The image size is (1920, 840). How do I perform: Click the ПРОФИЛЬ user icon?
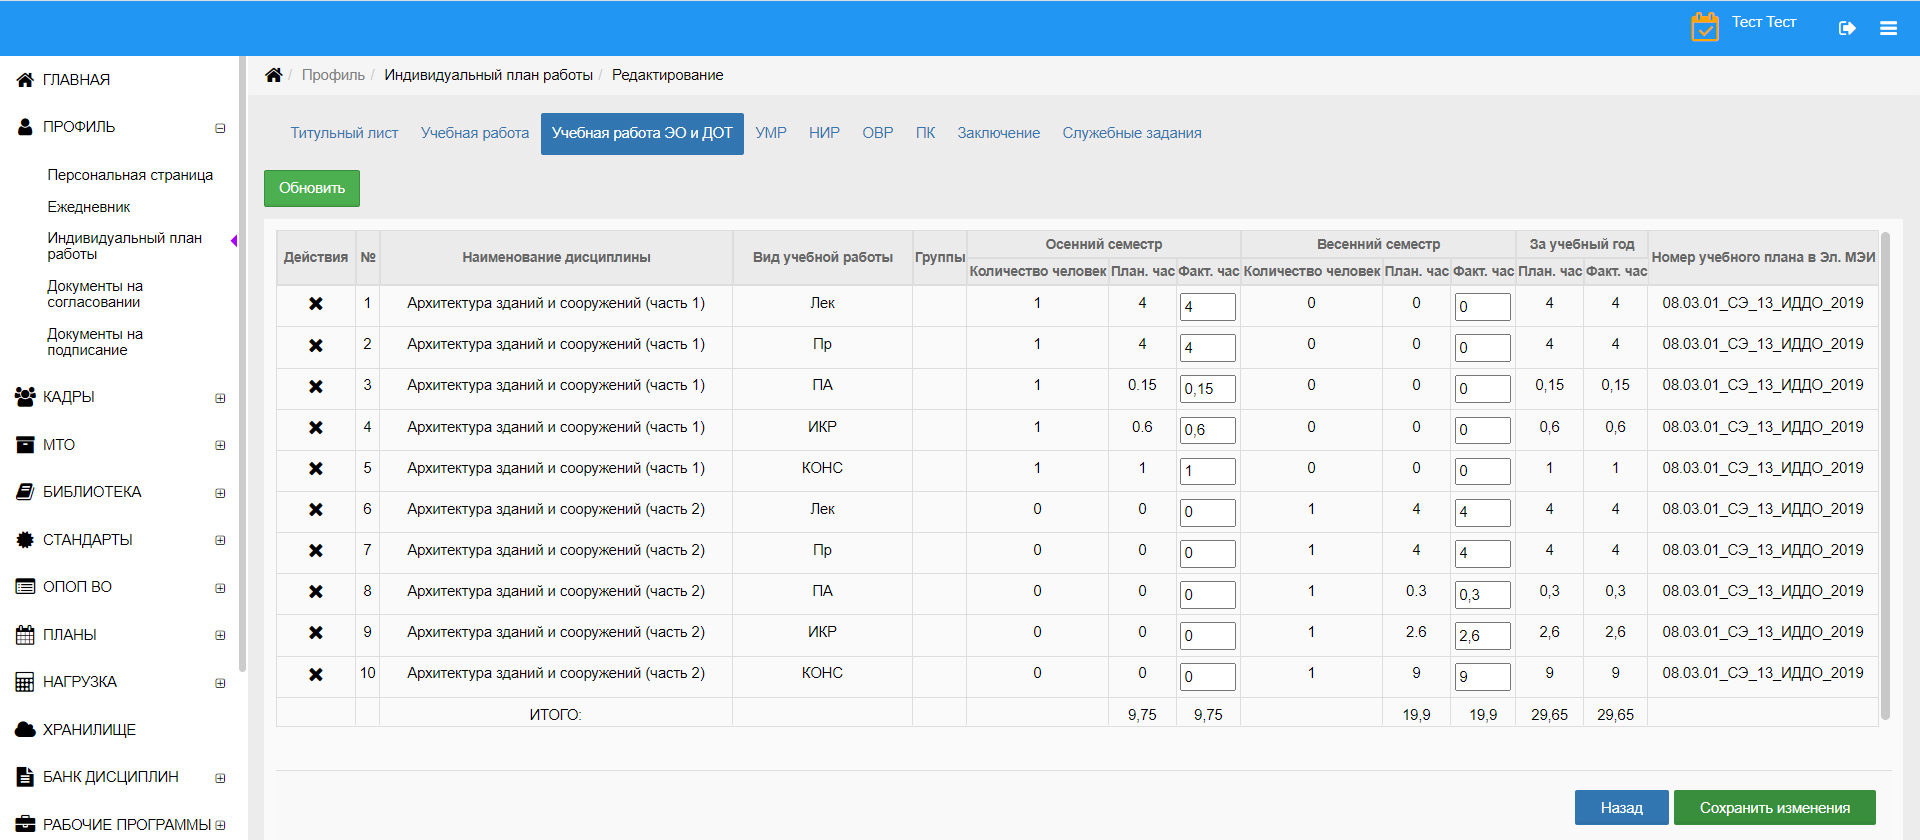pos(25,127)
